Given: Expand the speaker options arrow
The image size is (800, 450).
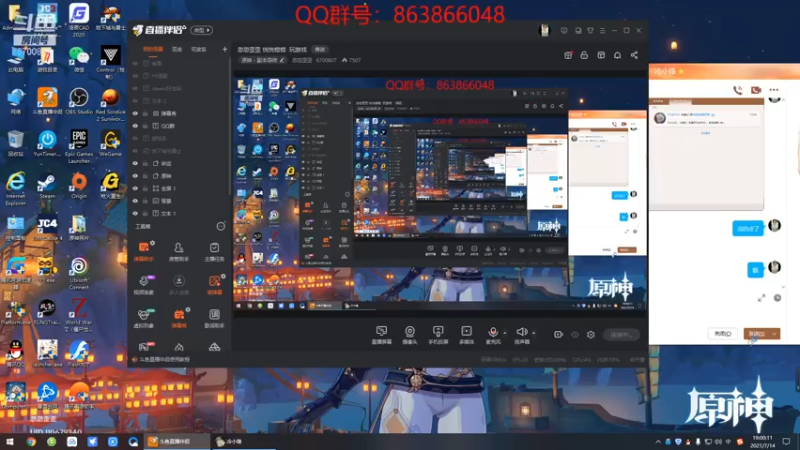Looking at the screenshot, I should (x=533, y=333).
